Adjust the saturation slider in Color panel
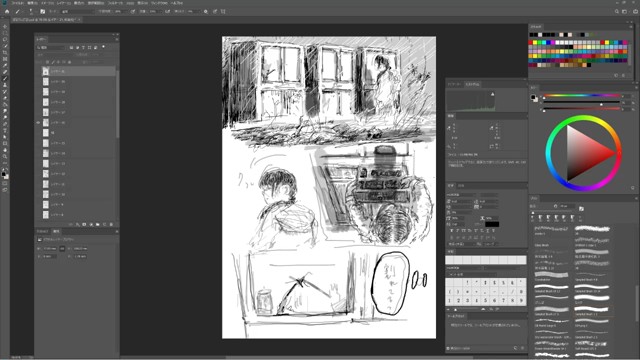The height and width of the screenshot is (360, 640). point(581,102)
